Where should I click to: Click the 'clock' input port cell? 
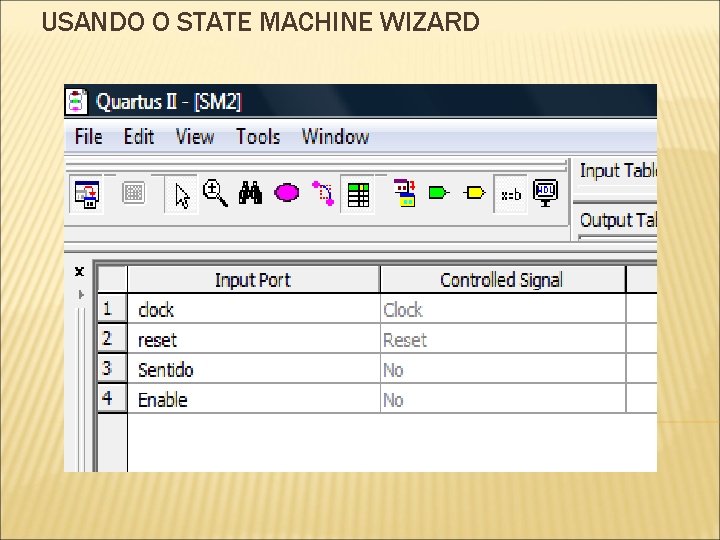(254, 309)
